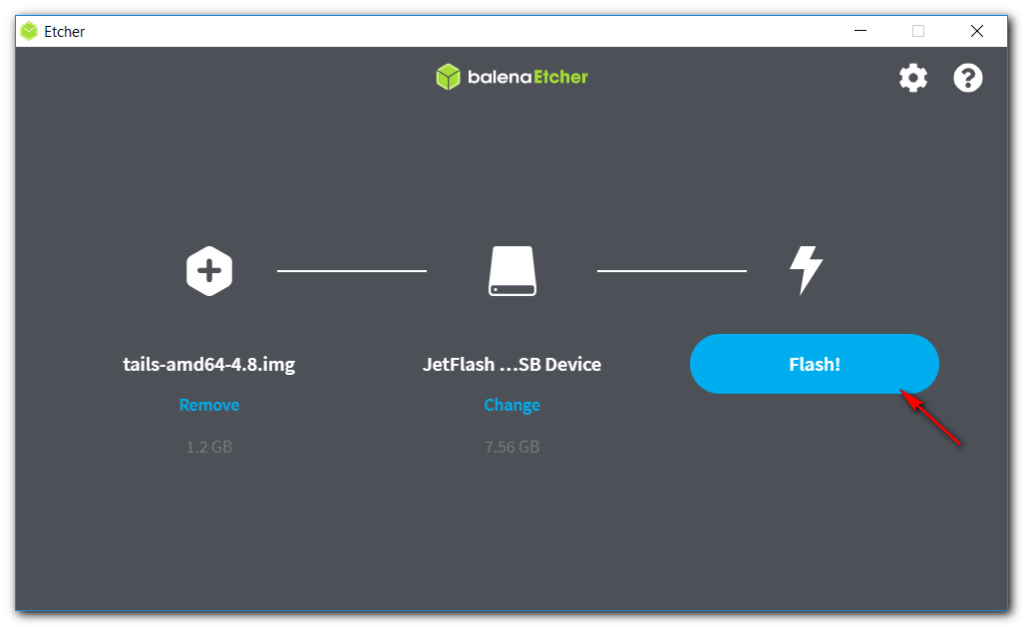Close the Etcher window
This screenshot has width=1024, height=627.
(x=977, y=31)
